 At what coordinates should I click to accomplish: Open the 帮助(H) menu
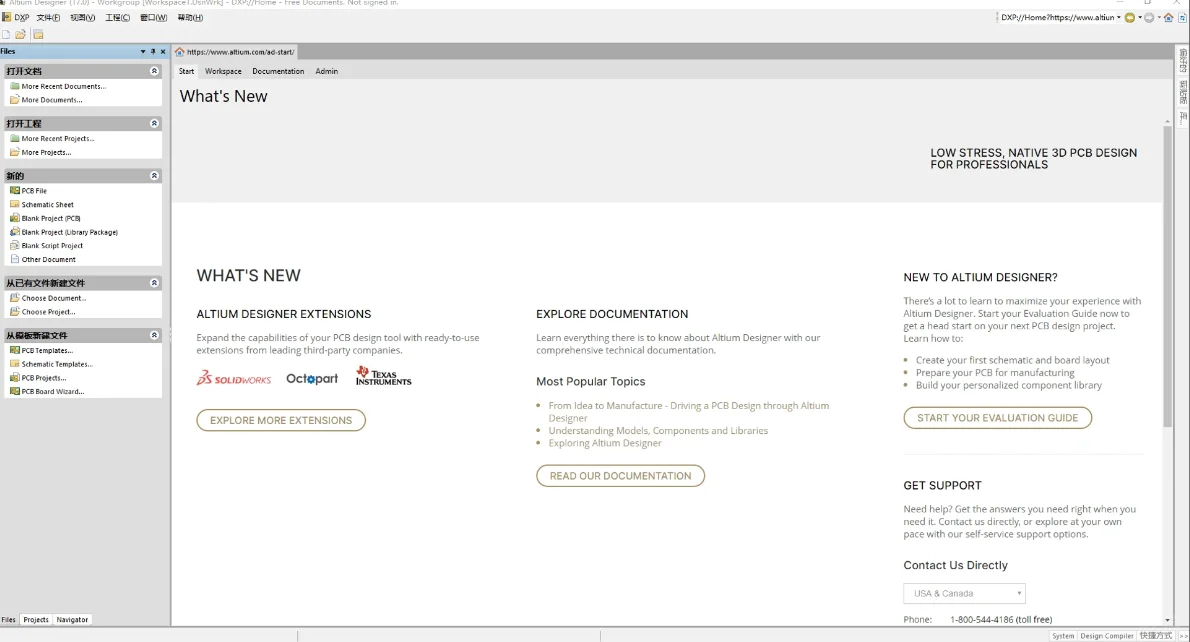(190, 17)
